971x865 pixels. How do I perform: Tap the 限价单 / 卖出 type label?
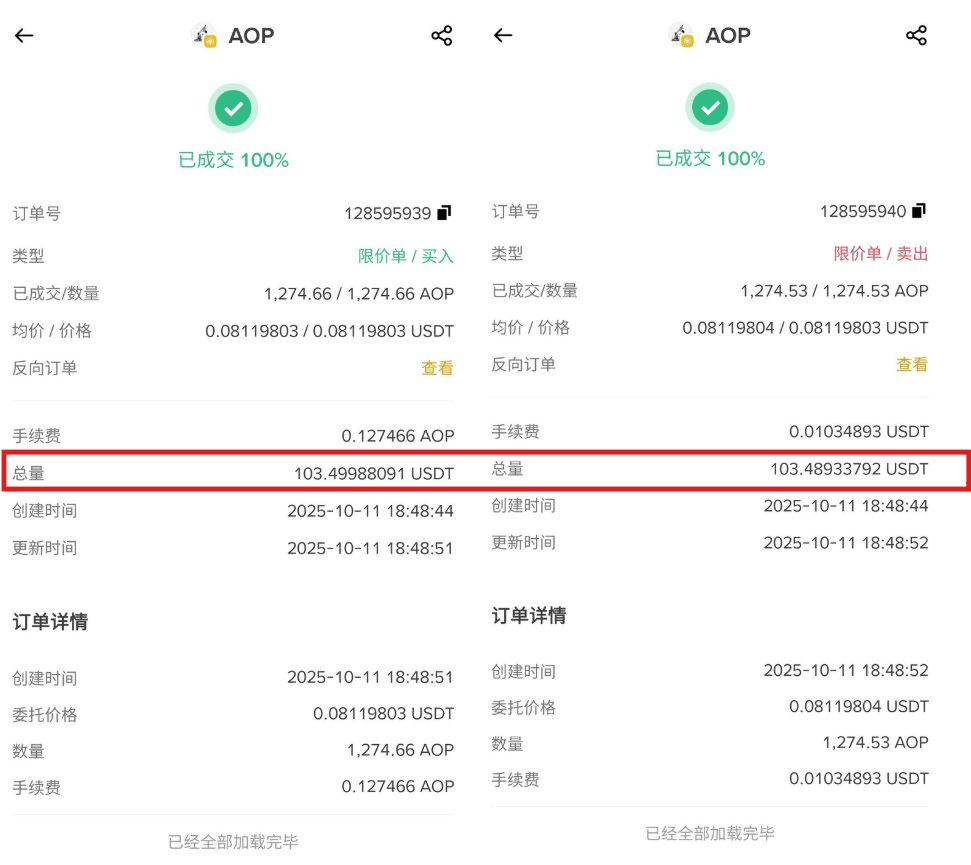881,254
